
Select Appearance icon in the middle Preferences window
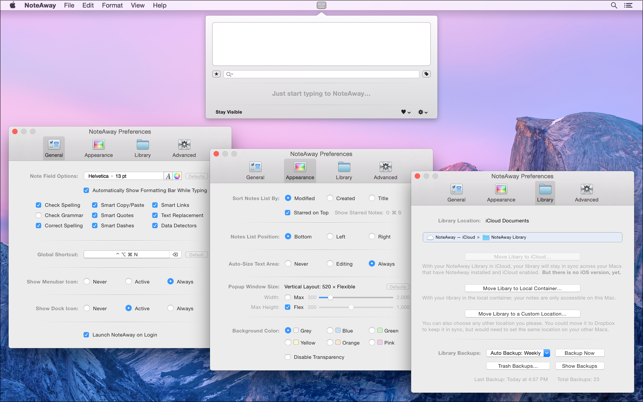click(x=300, y=170)
